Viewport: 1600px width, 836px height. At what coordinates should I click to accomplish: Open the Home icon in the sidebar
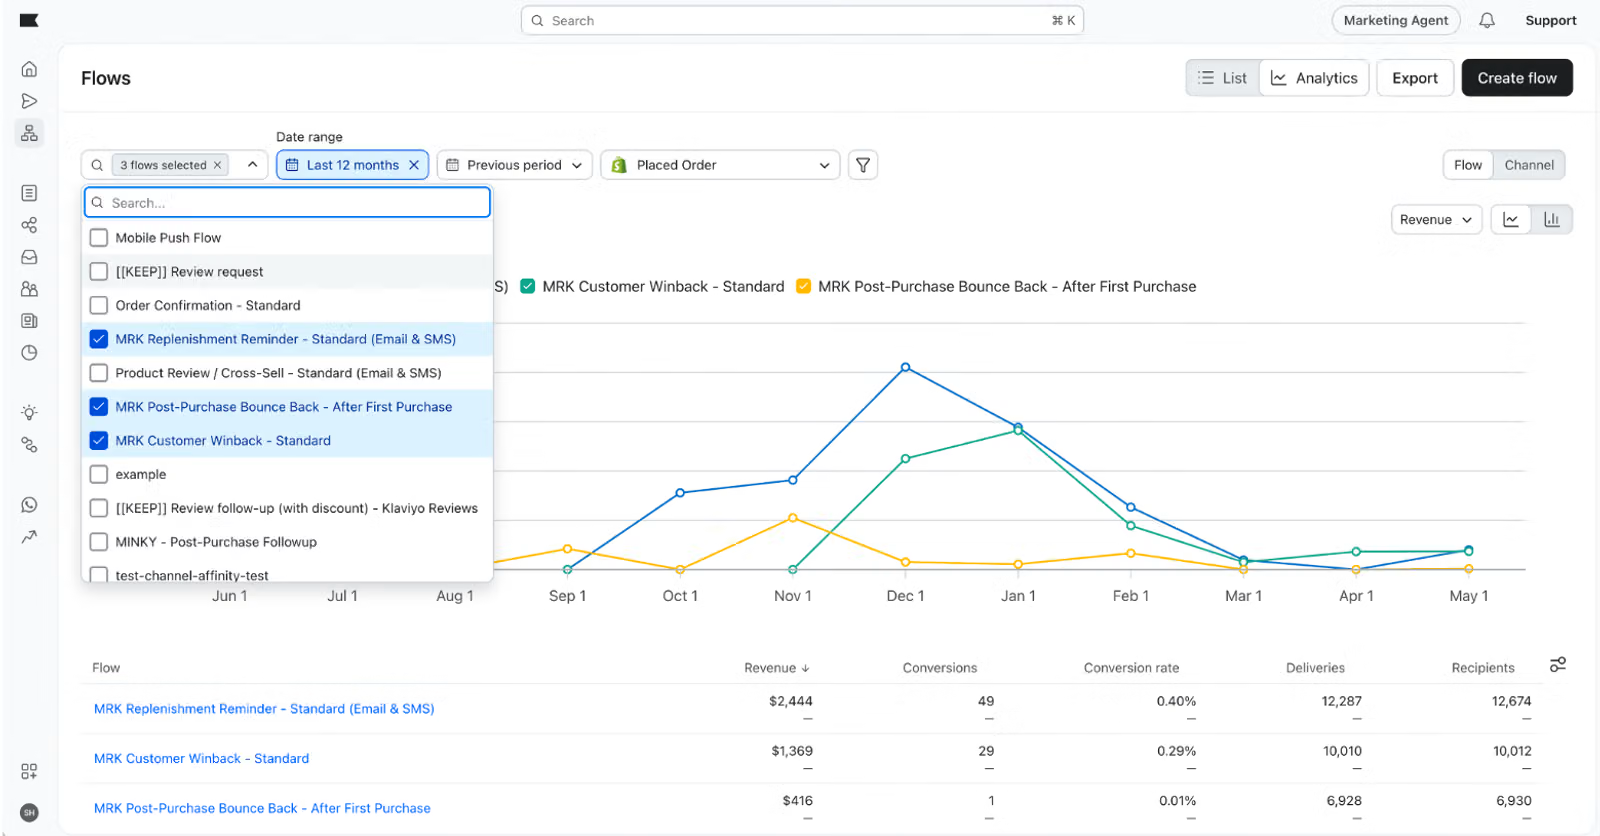point(29,69)
